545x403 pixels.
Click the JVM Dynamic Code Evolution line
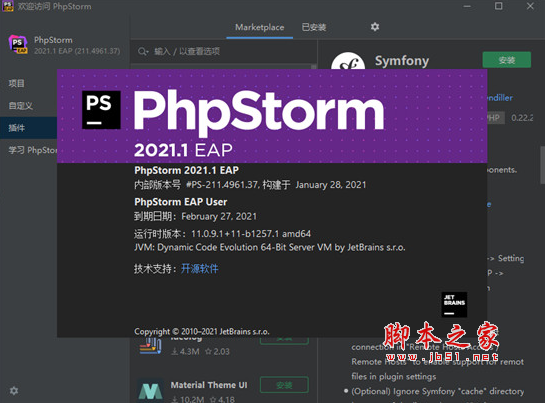[x=270, y=247]
